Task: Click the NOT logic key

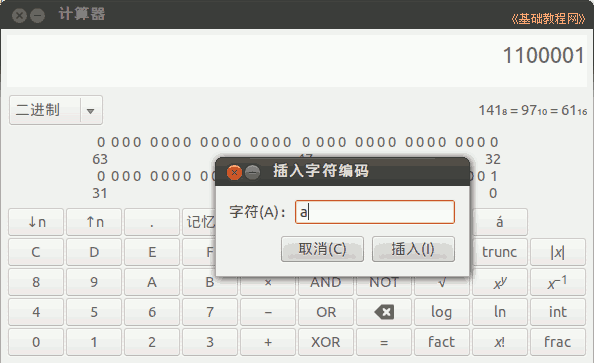Action: 384,283
